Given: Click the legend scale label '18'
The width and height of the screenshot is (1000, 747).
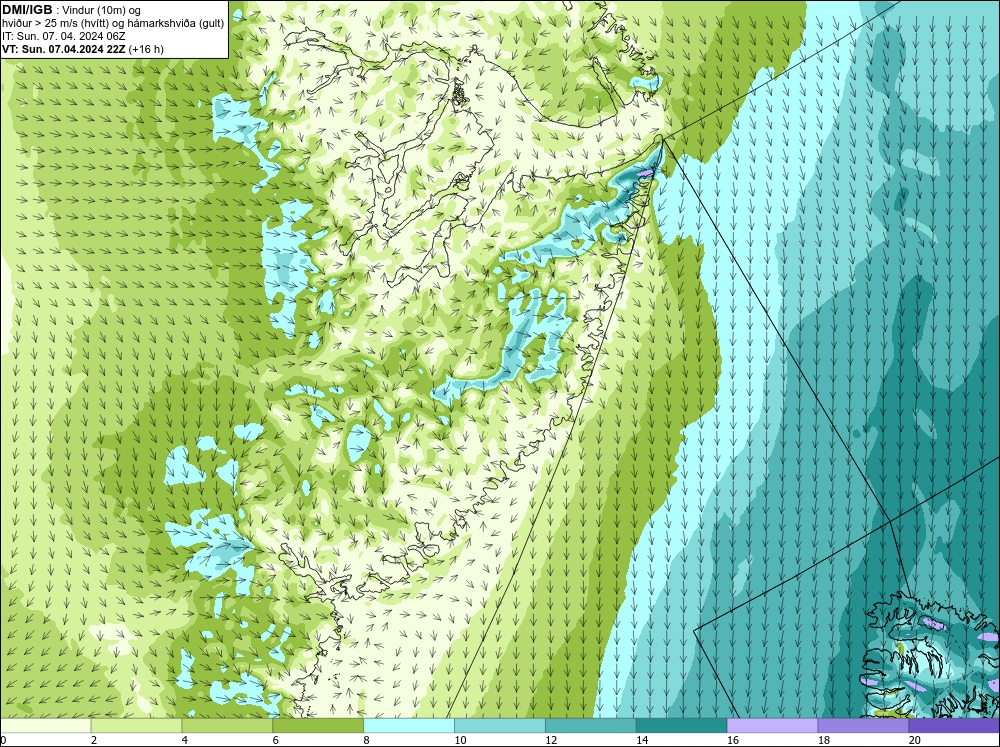Looking at the screenshot, I should pos(824,740).
